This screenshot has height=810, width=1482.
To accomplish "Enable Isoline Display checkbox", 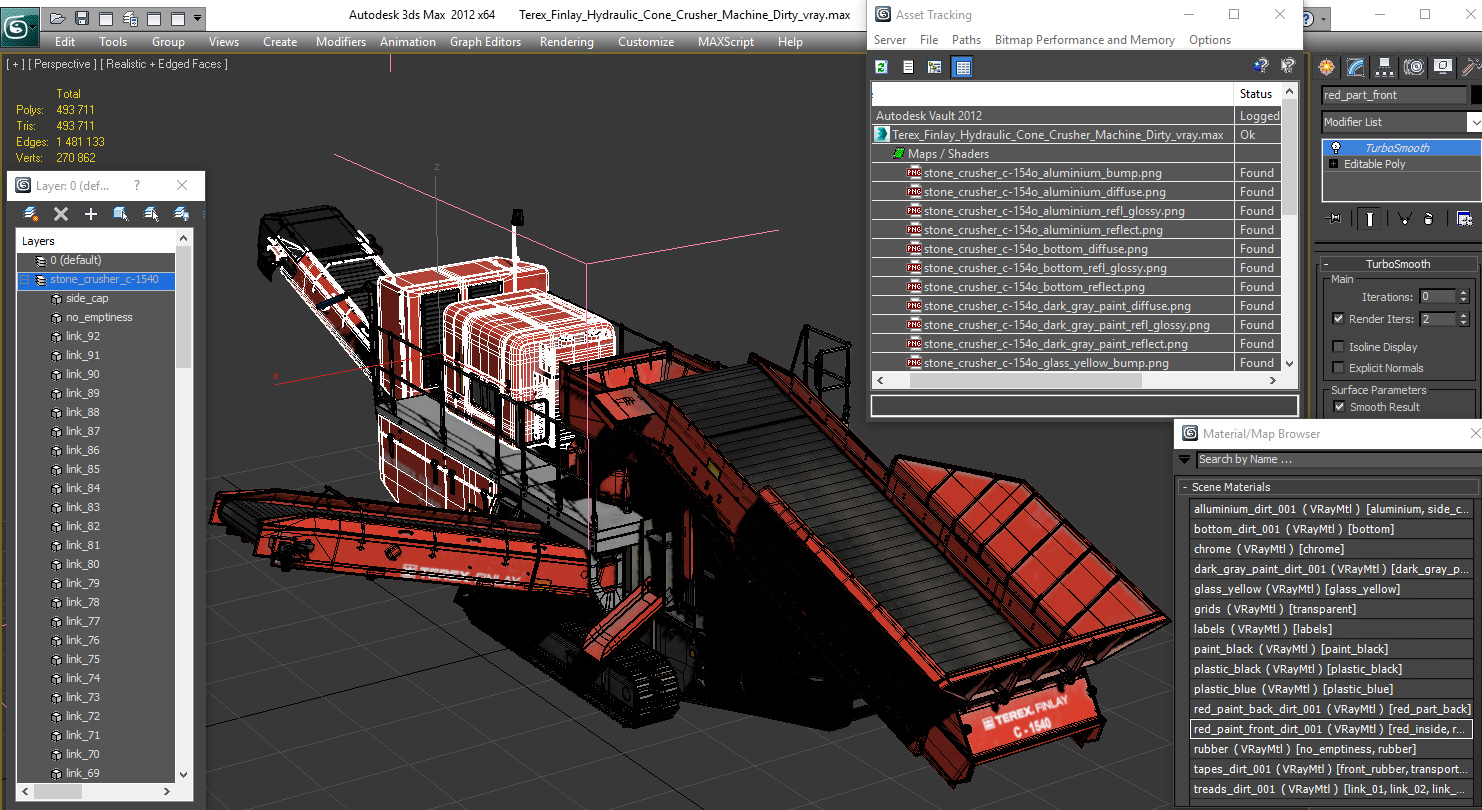I will click(1338, 347).
